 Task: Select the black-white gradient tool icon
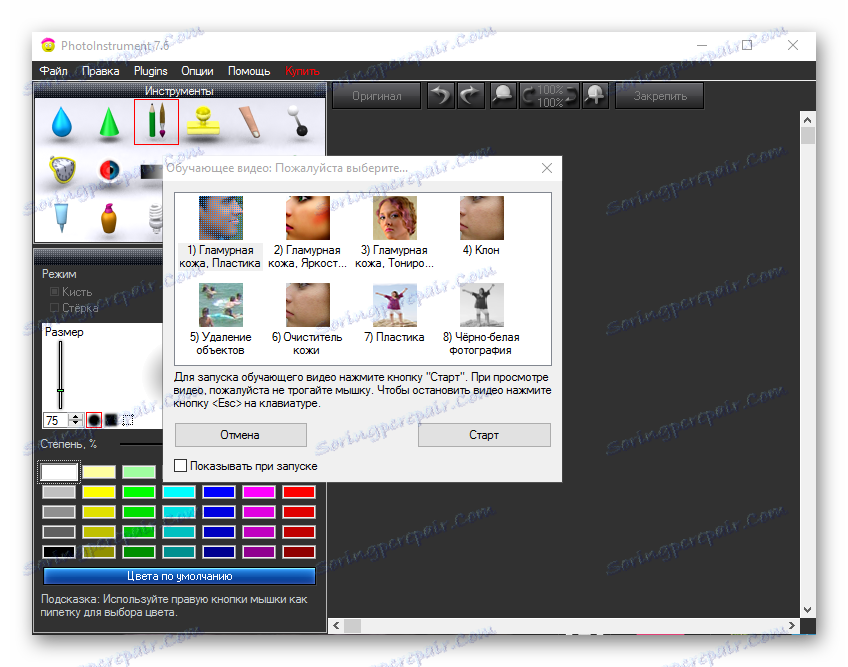click(151, 171)
